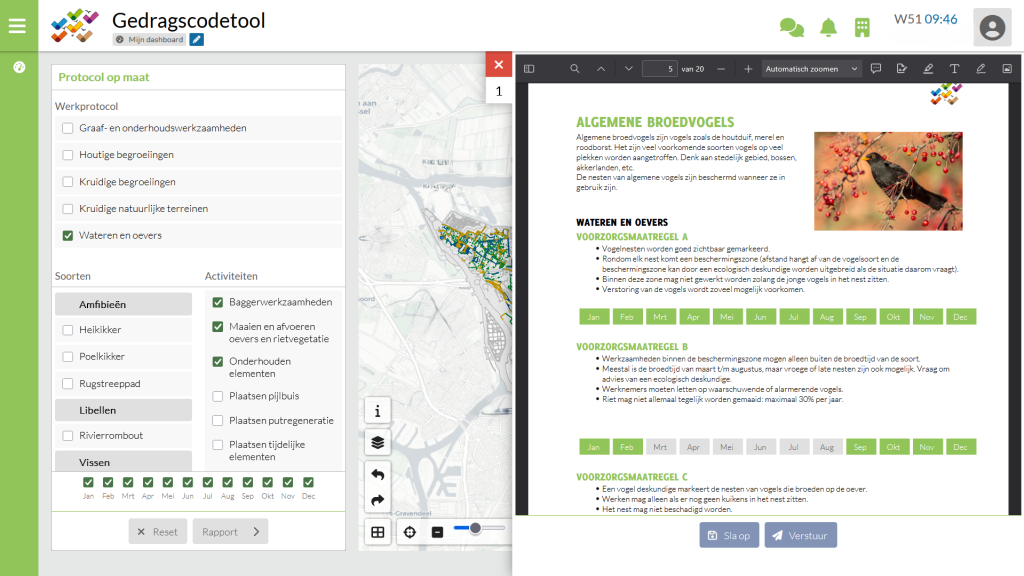Toggle the PDF sidebar panel
This screenshot has height=576, width=1024.
coord(529,68)
